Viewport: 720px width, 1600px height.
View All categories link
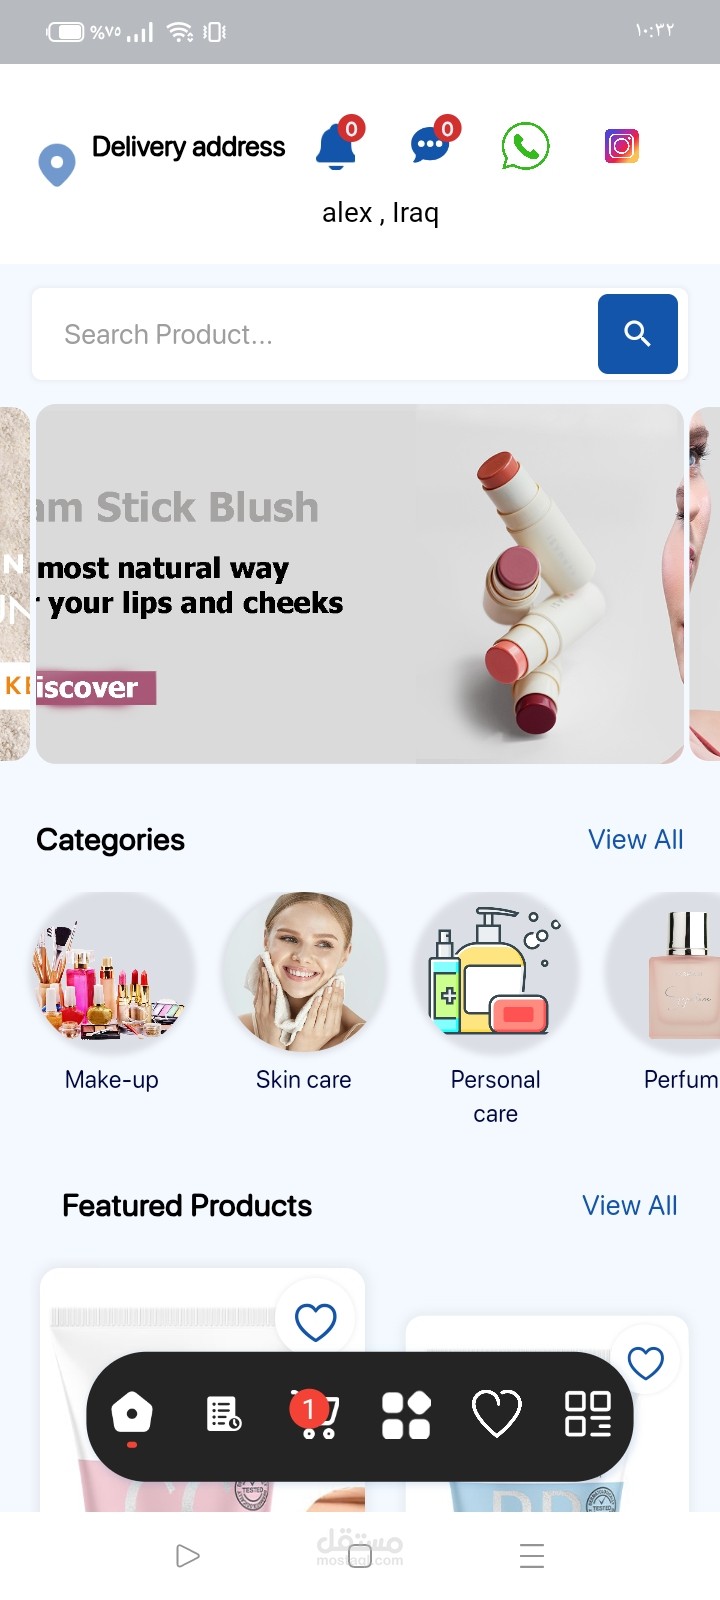(636, 840)
